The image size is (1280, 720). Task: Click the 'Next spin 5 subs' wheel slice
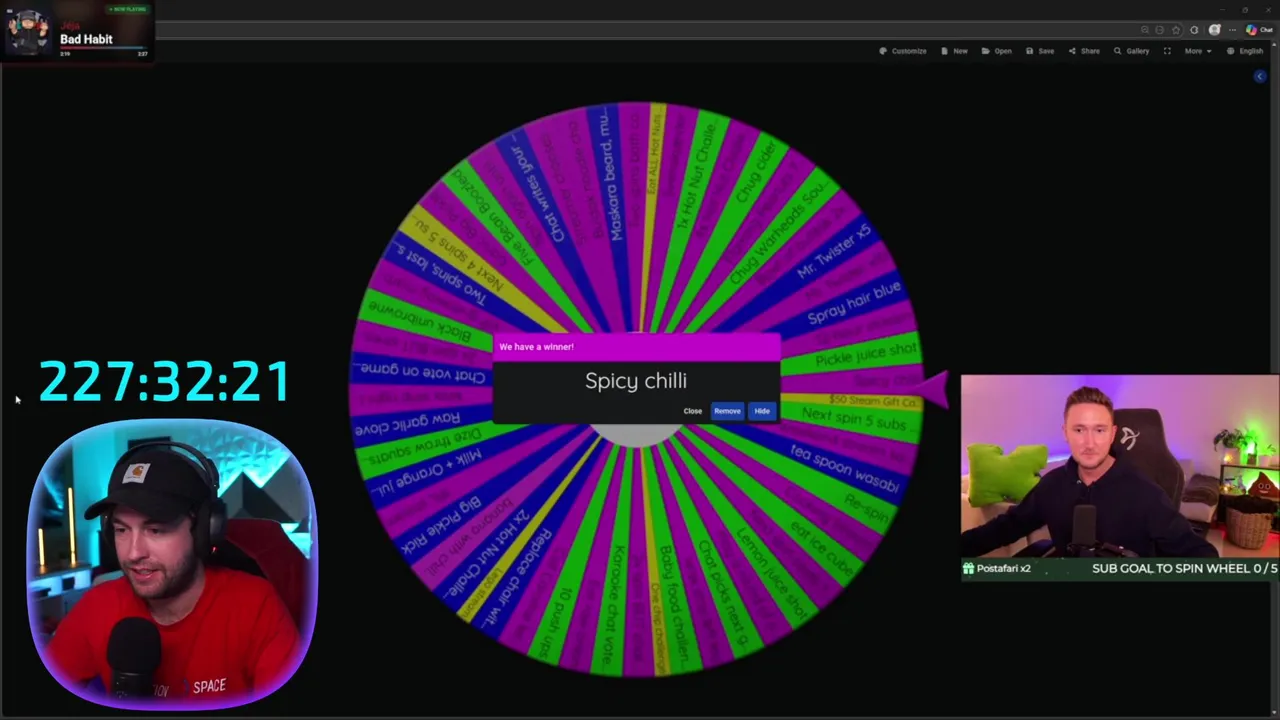pyautogui.click(x=853, y=419)
